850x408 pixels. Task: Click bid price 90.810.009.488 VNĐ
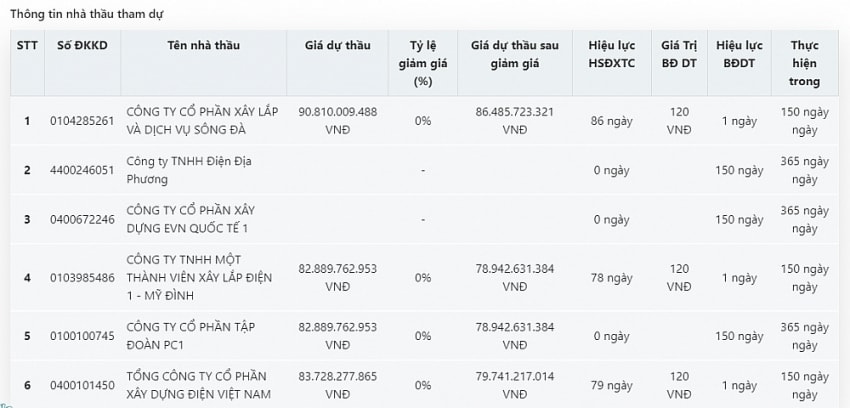337,121
